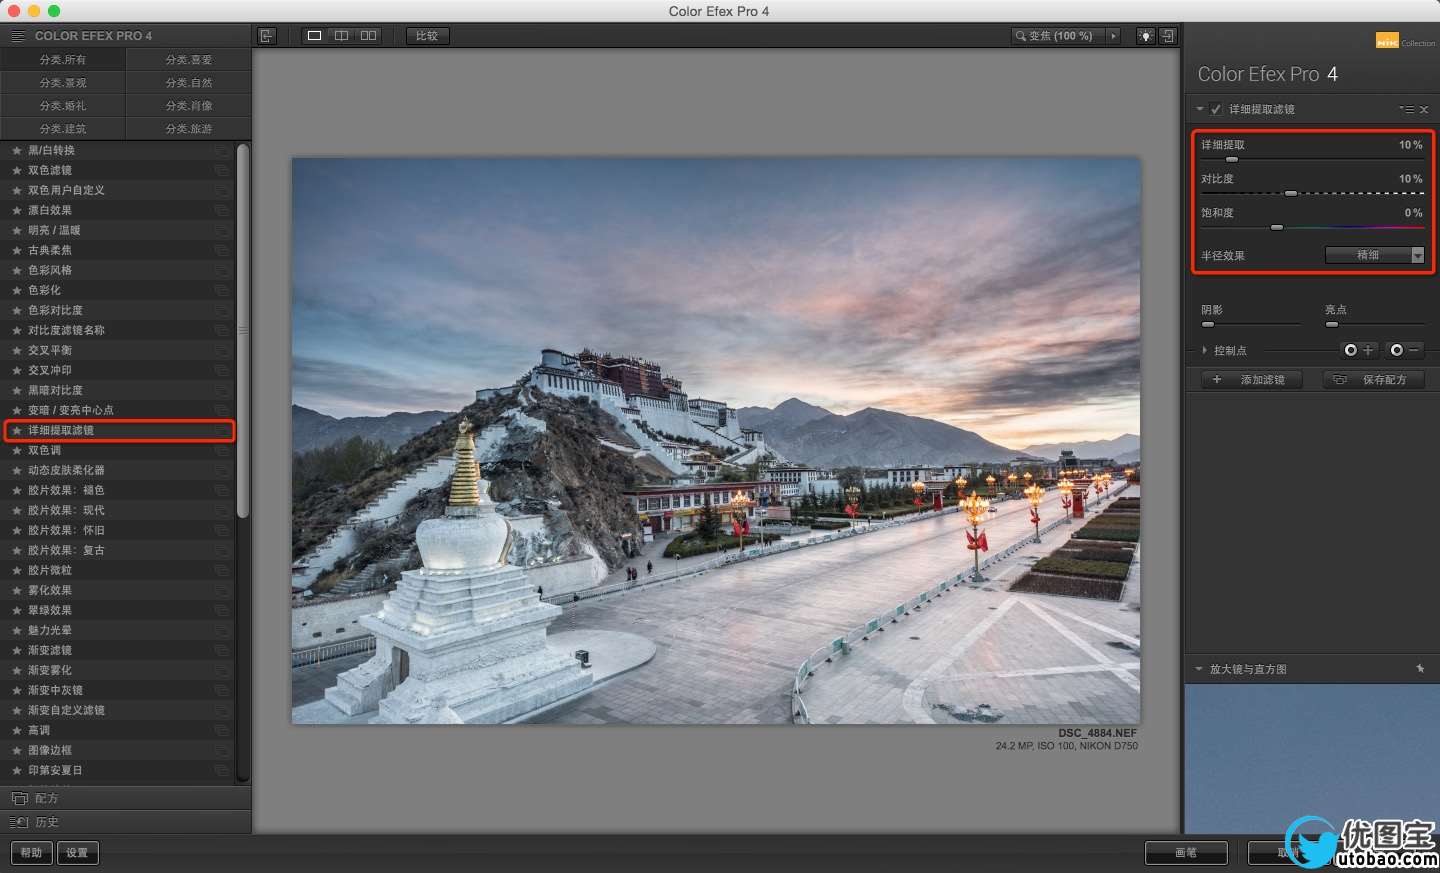The image size is (1440, 873).
Task: Hide the right panel with the panel toggle icon
Action: 1167,36
